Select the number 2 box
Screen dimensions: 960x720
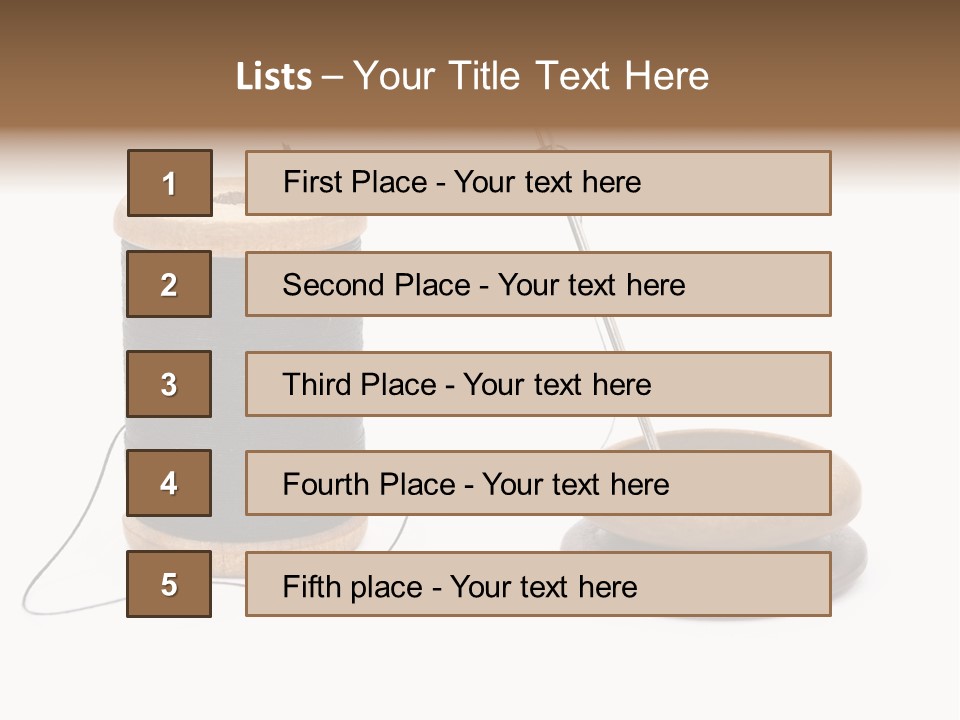(169, 284)
